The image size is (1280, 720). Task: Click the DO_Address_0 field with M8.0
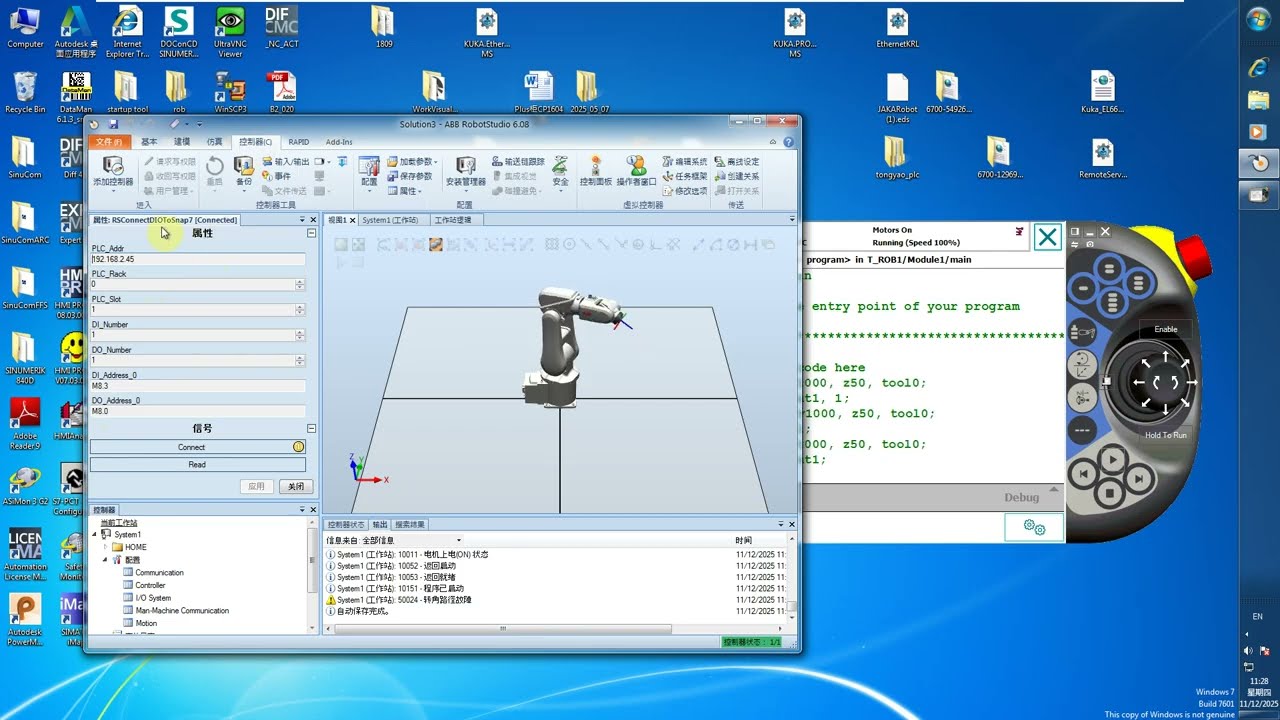pos(198,411)
